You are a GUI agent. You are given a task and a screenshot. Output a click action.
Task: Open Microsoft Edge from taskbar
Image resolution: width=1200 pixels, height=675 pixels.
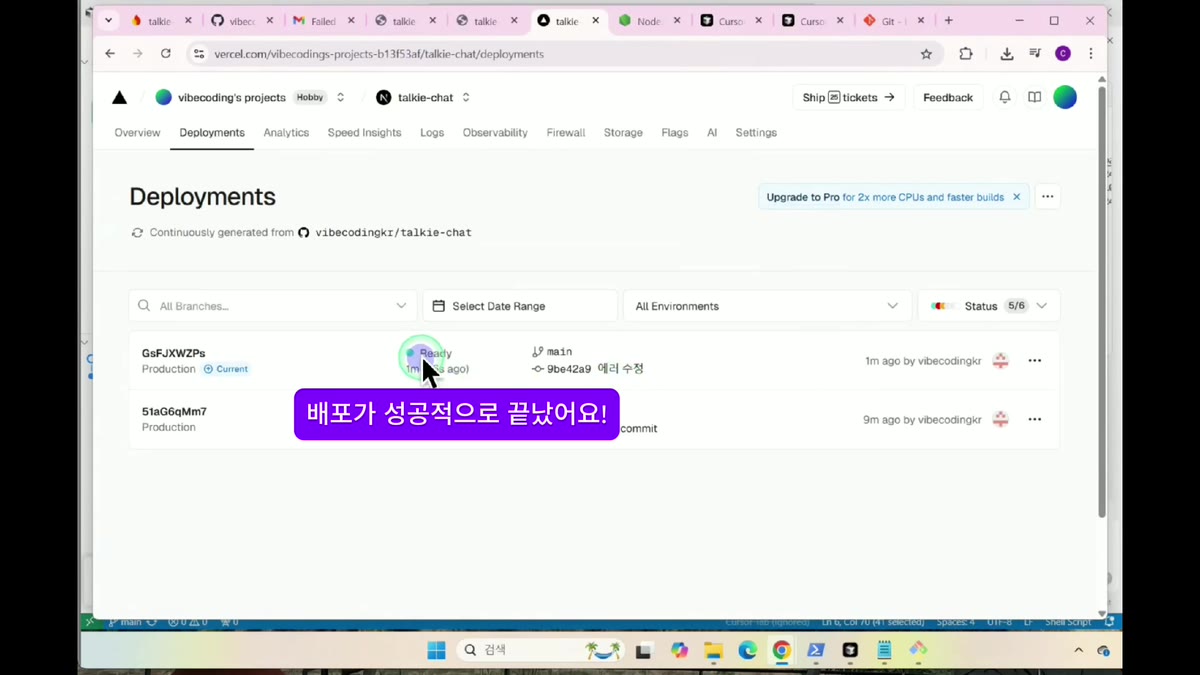point(747,650)
